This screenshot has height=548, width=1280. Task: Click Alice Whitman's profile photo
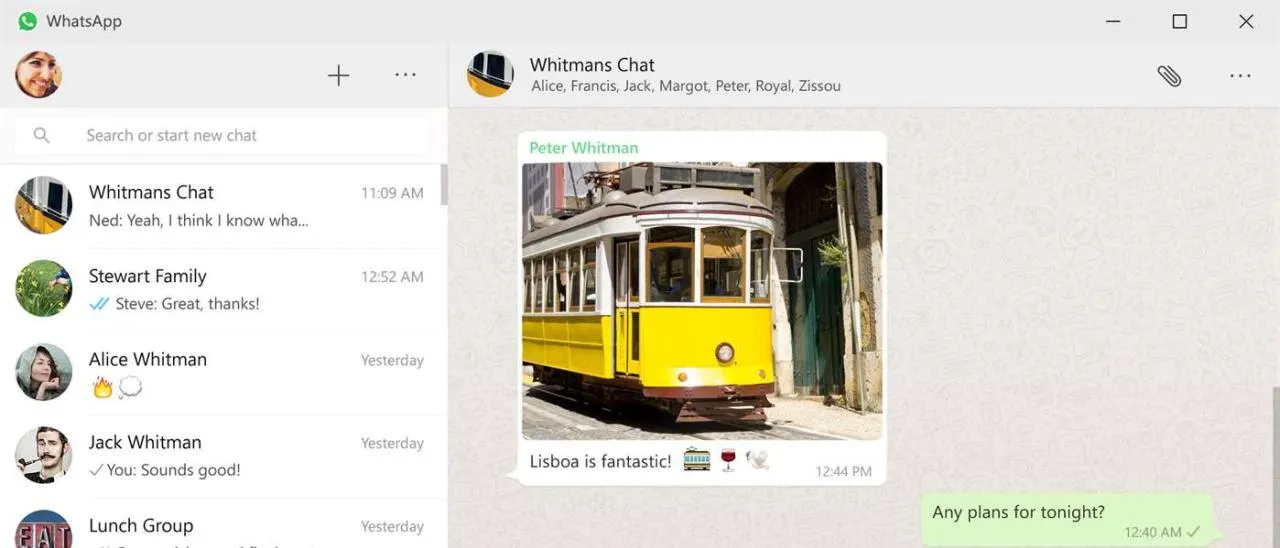point(44,372)
